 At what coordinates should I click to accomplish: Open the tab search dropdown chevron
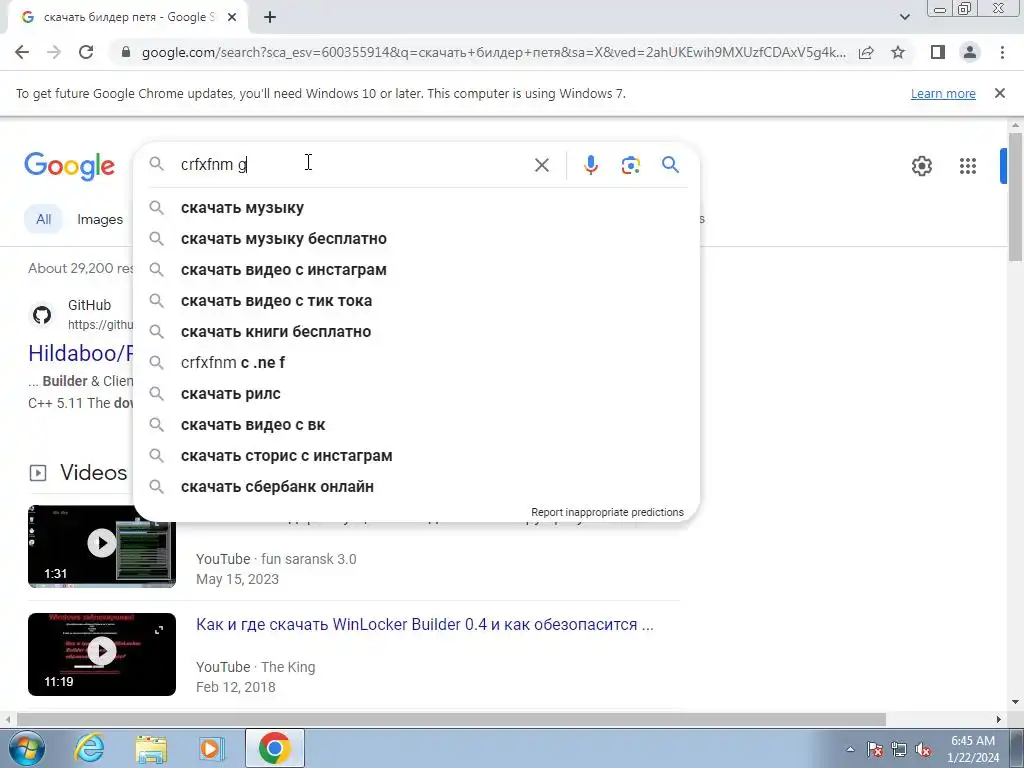tap(904, 18)
